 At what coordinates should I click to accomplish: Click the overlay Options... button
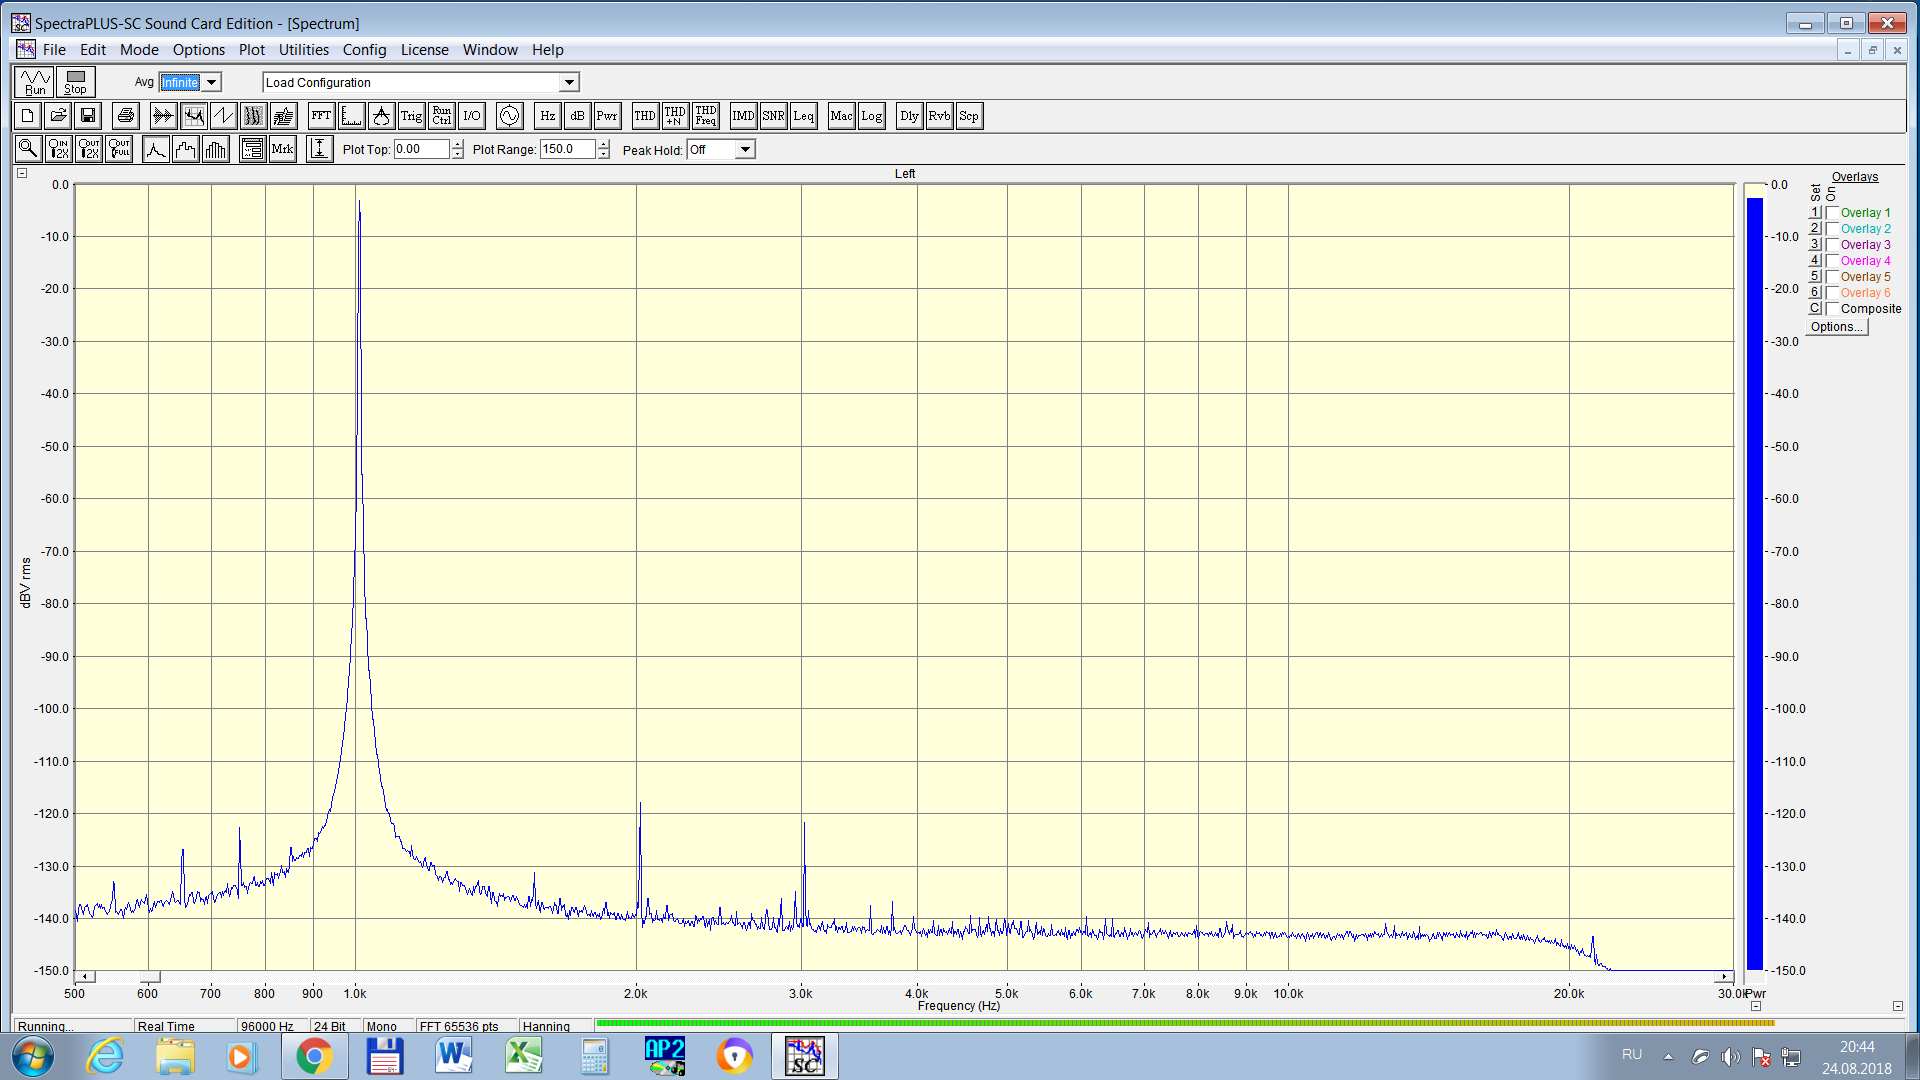(1836, 327)
